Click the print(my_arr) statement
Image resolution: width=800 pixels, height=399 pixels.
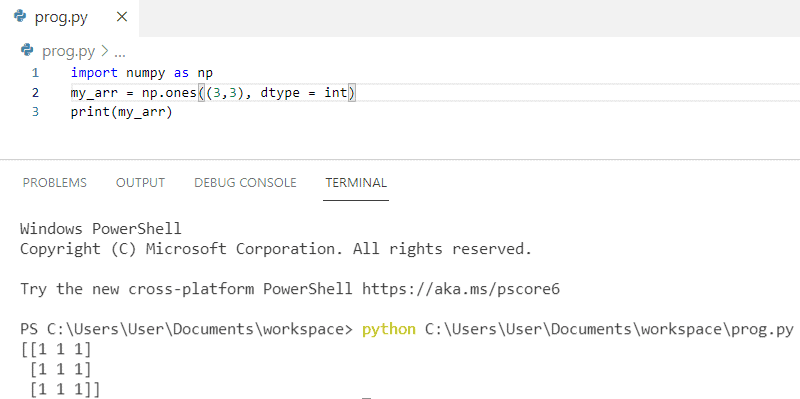(122, 113)
